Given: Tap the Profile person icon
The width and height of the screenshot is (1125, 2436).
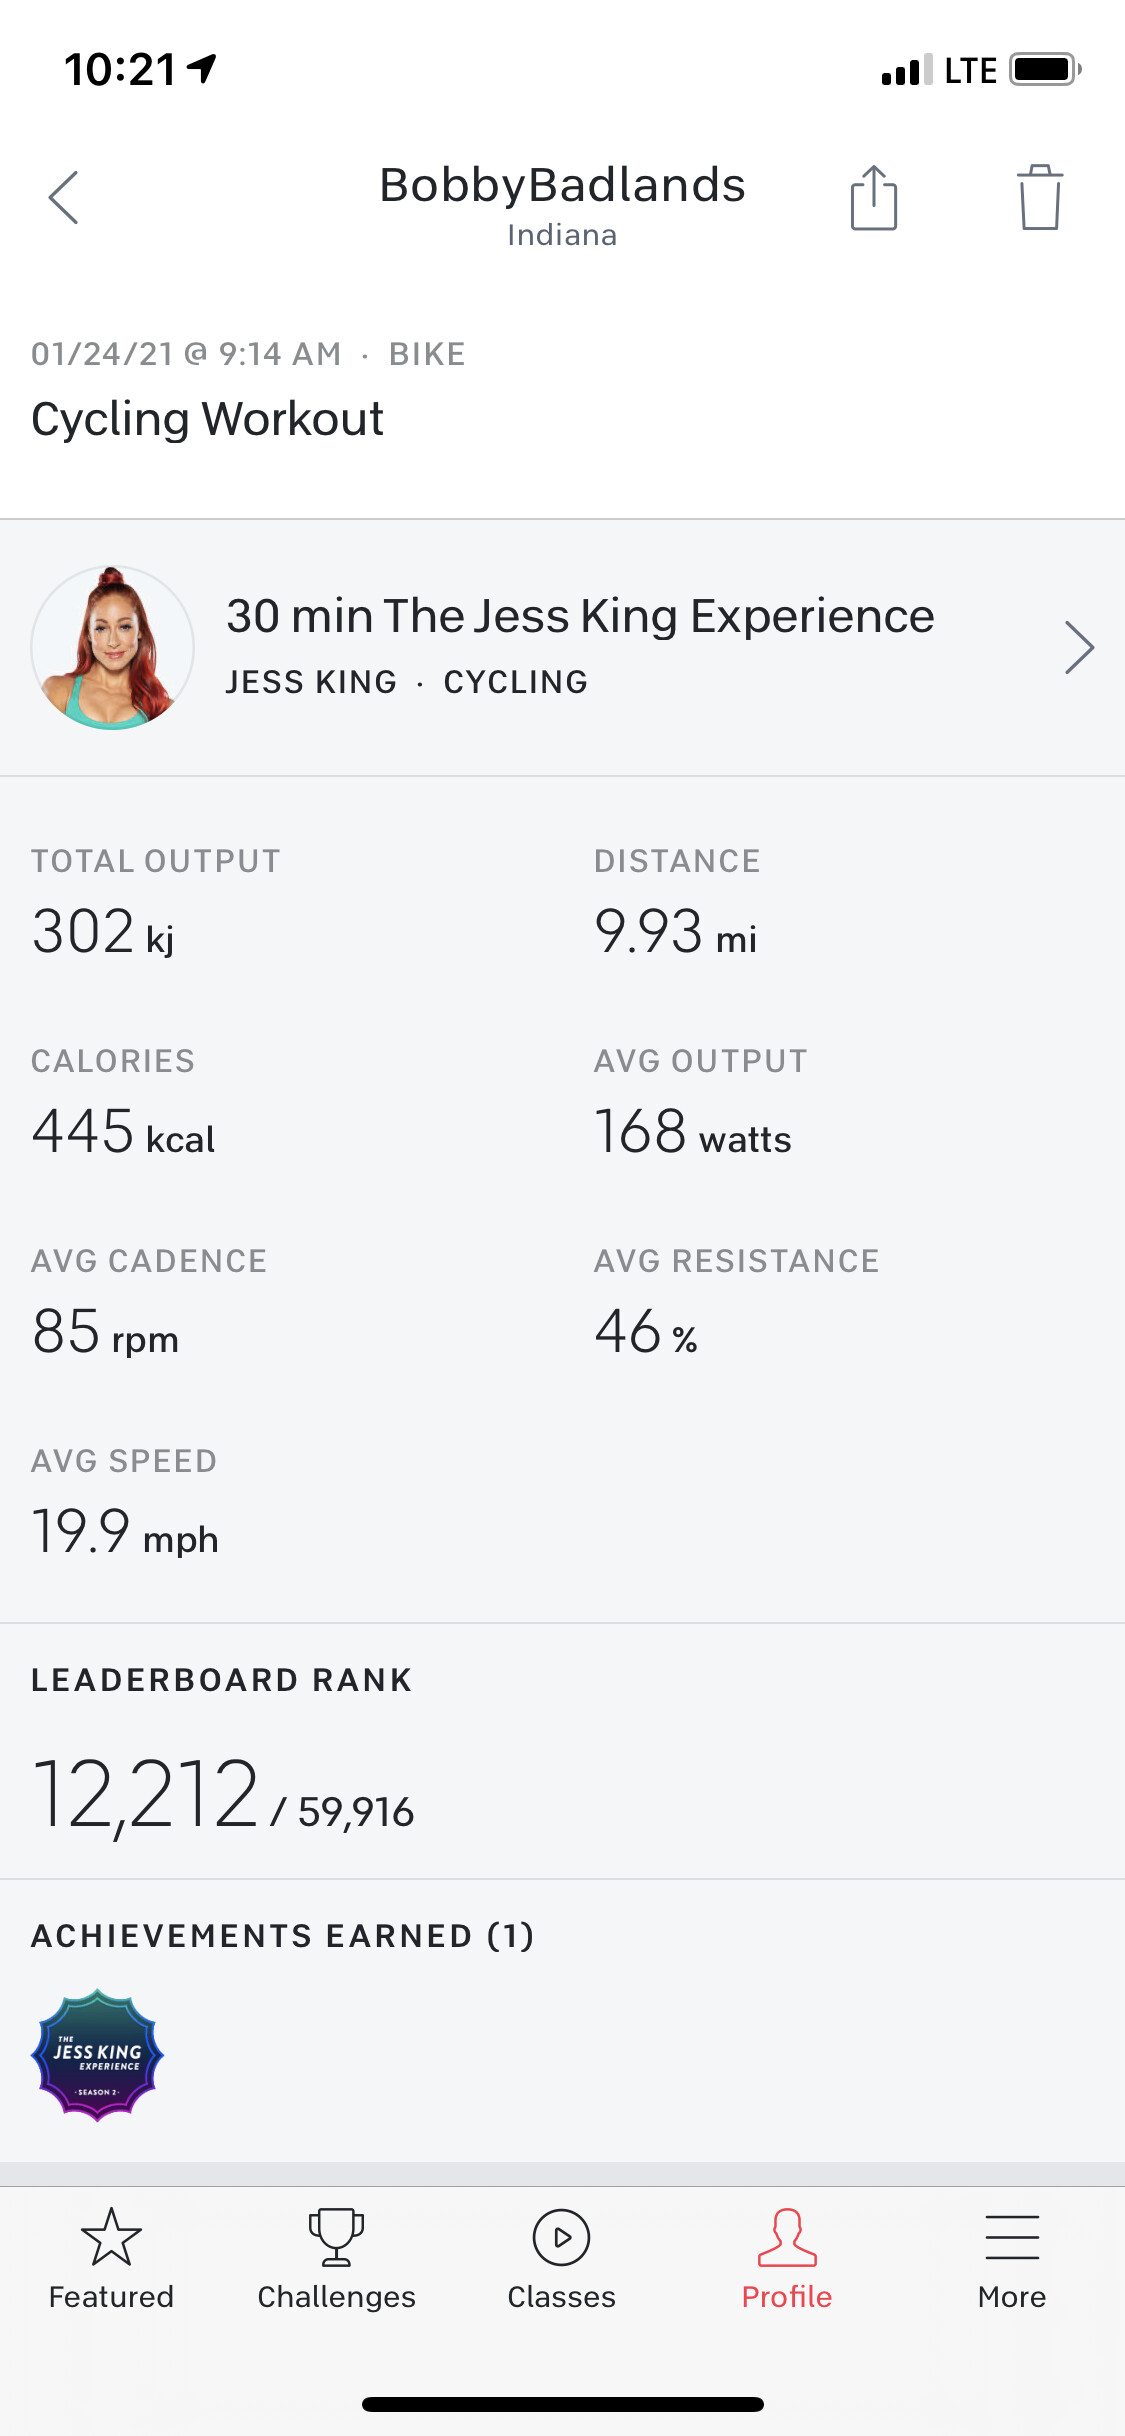Looking at the screenshot, I should click(x=787, y=2238).
